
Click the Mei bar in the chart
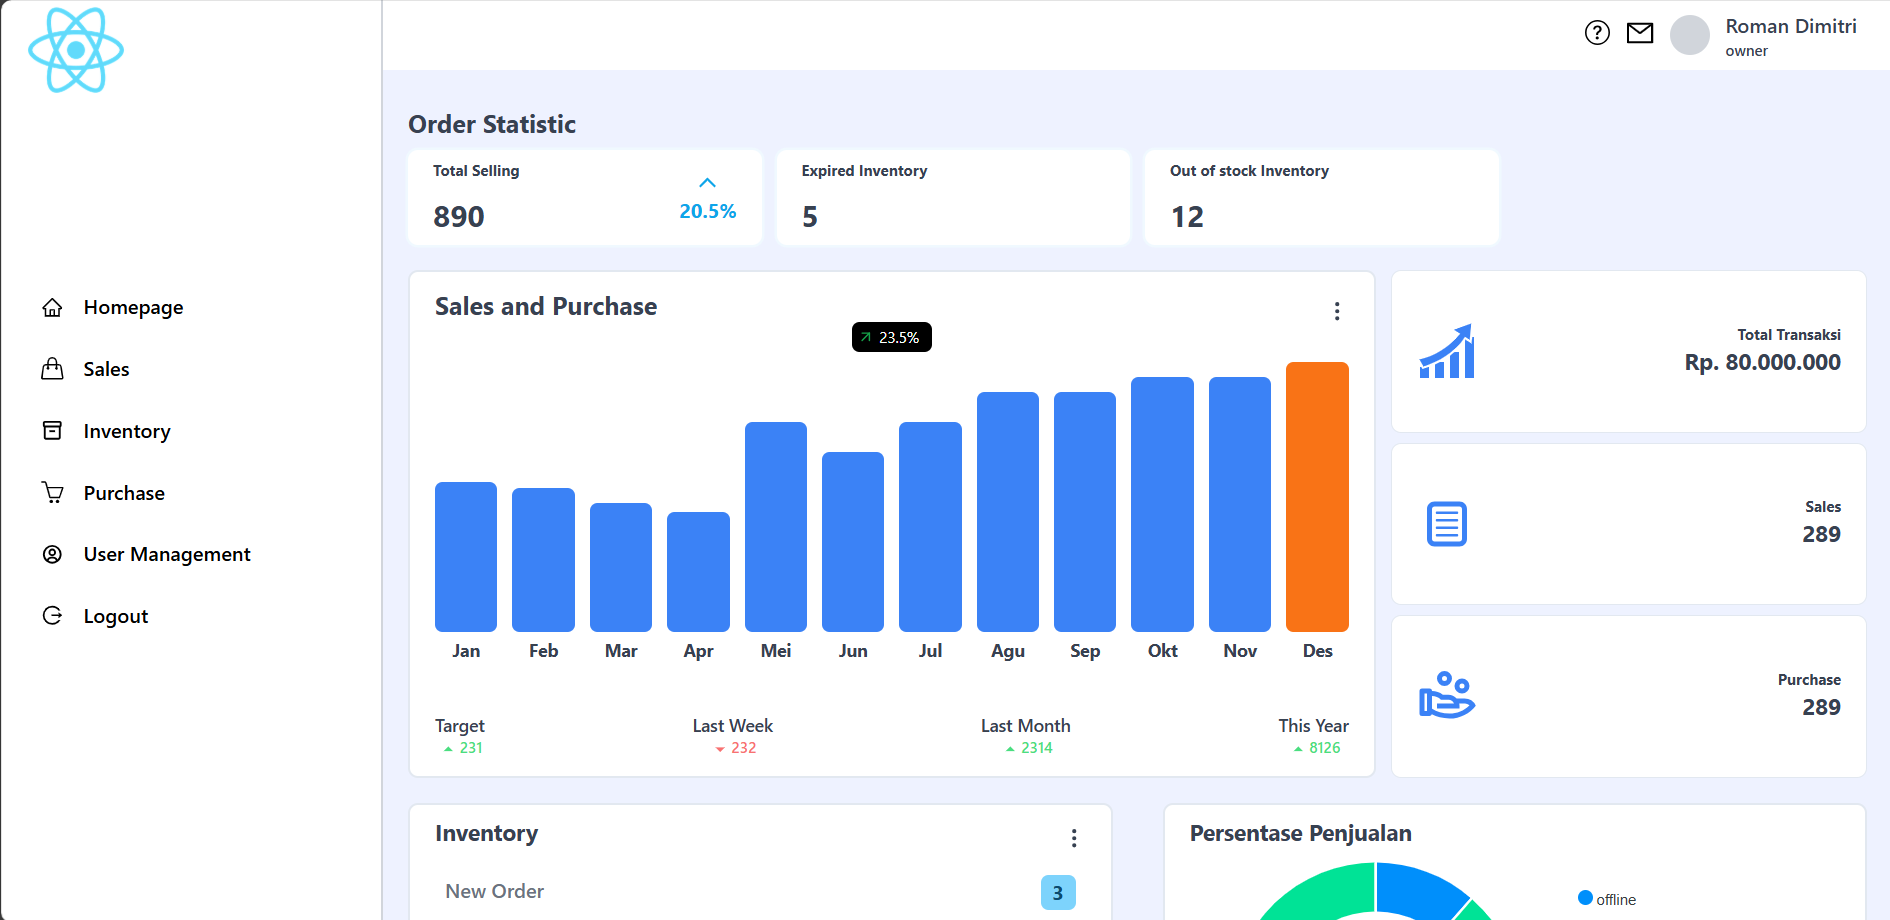tap(776, 527)
